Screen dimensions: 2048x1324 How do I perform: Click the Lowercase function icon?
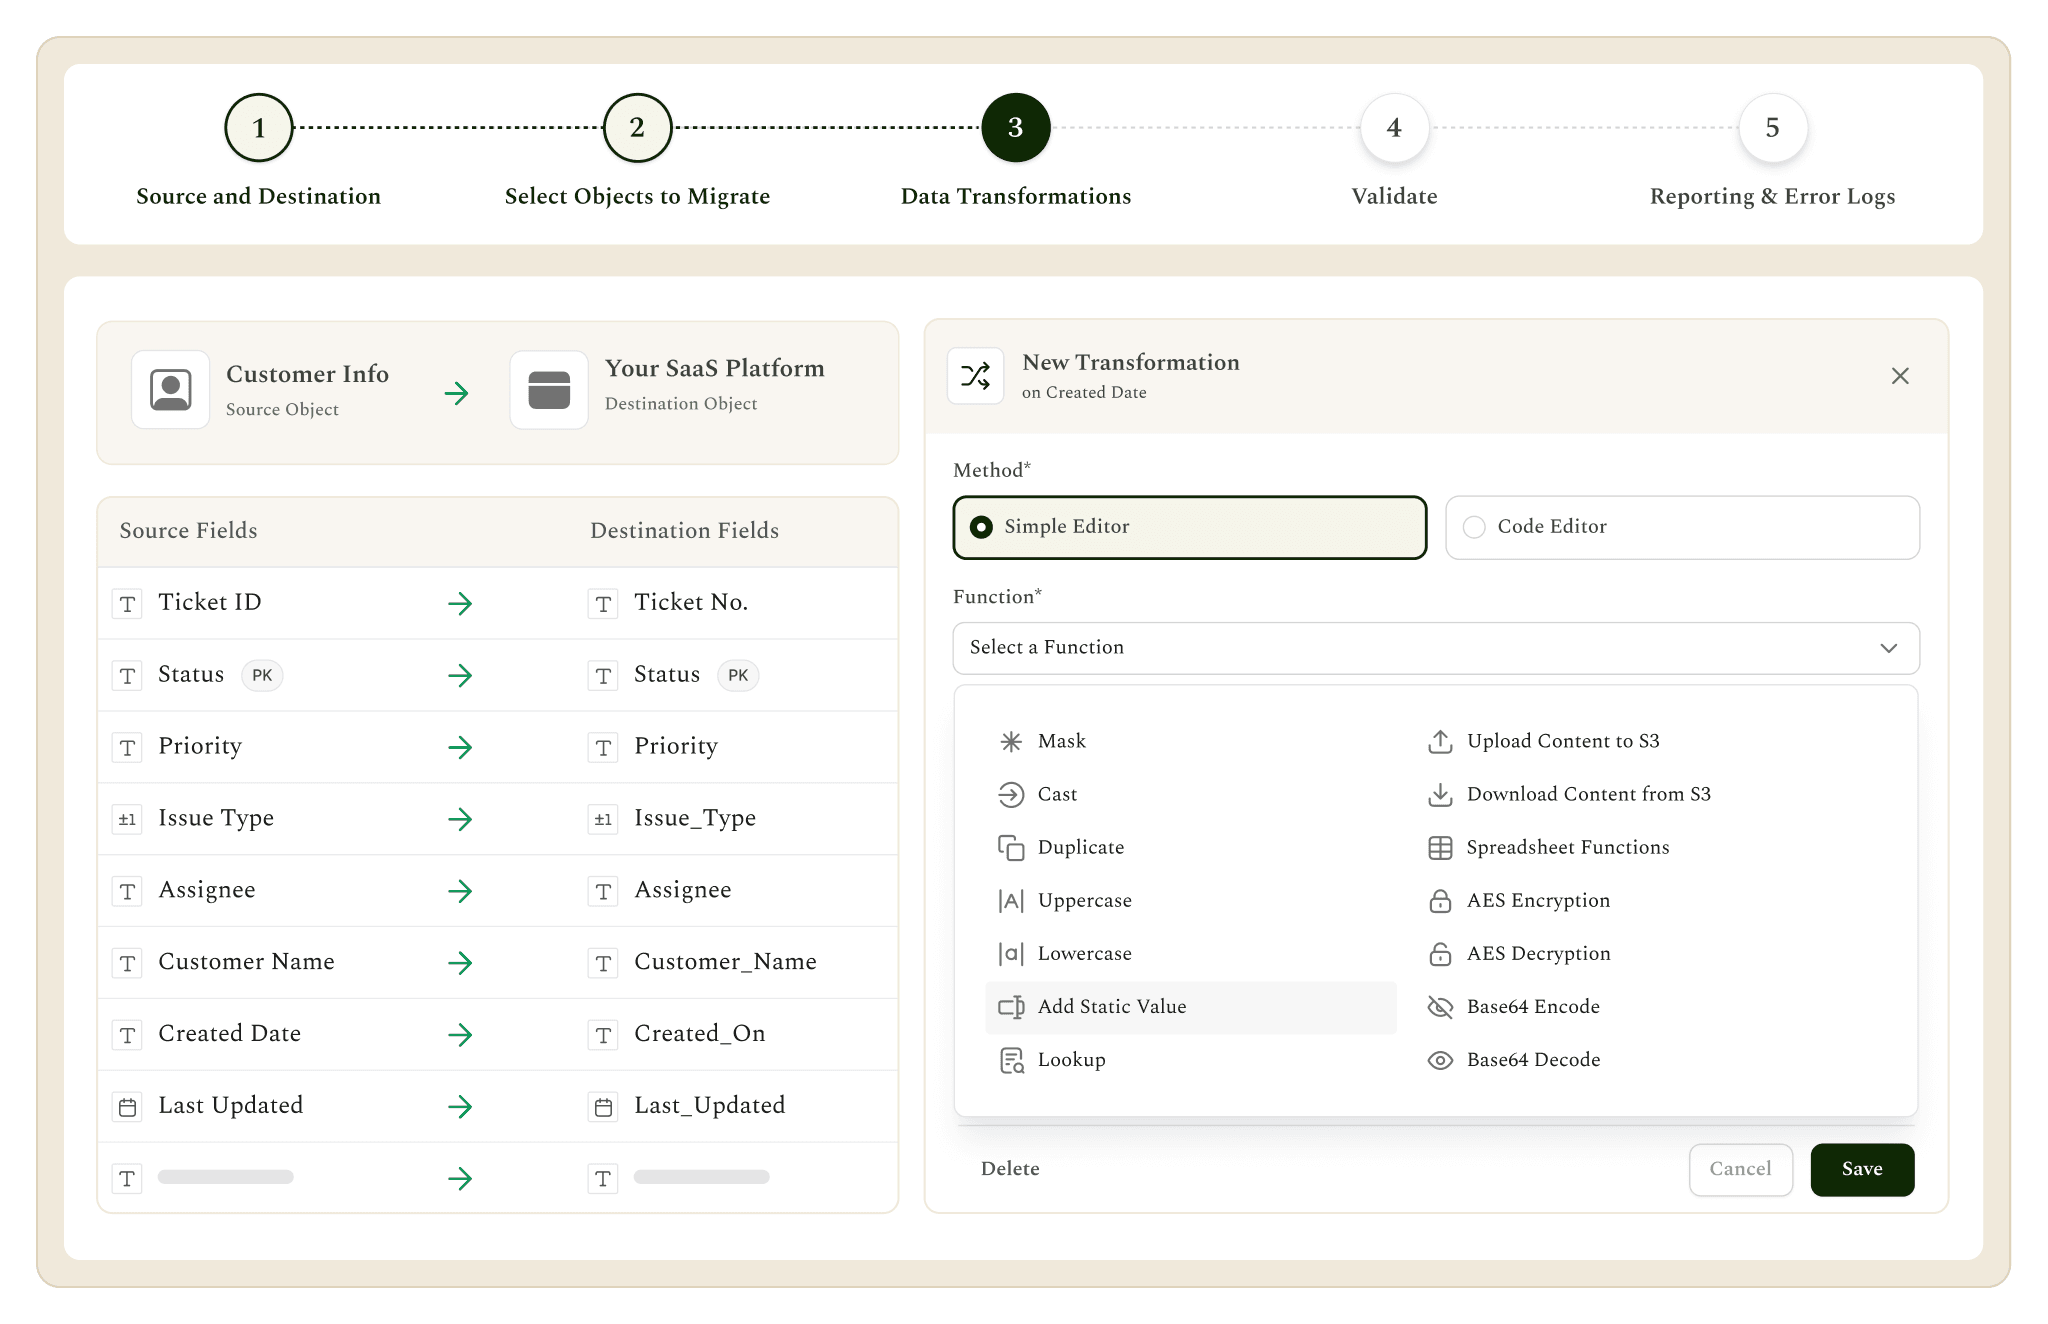(x=1011, y=953)
